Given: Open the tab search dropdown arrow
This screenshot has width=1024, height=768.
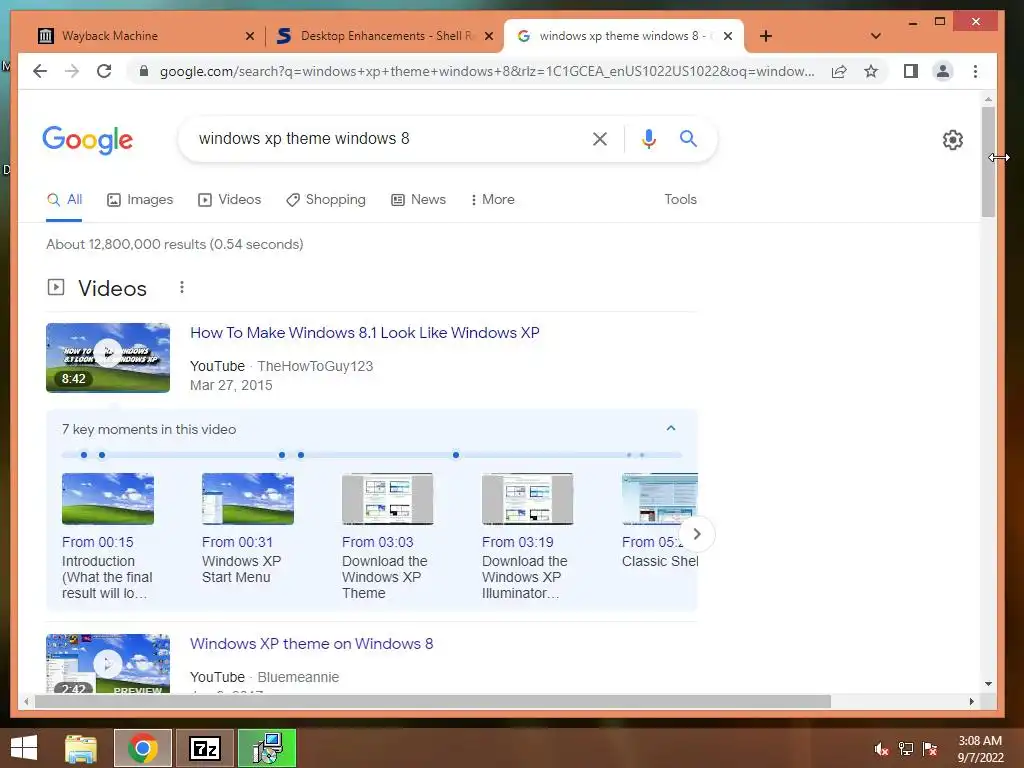Looking at the screenshot, I should tap(876, 36).
